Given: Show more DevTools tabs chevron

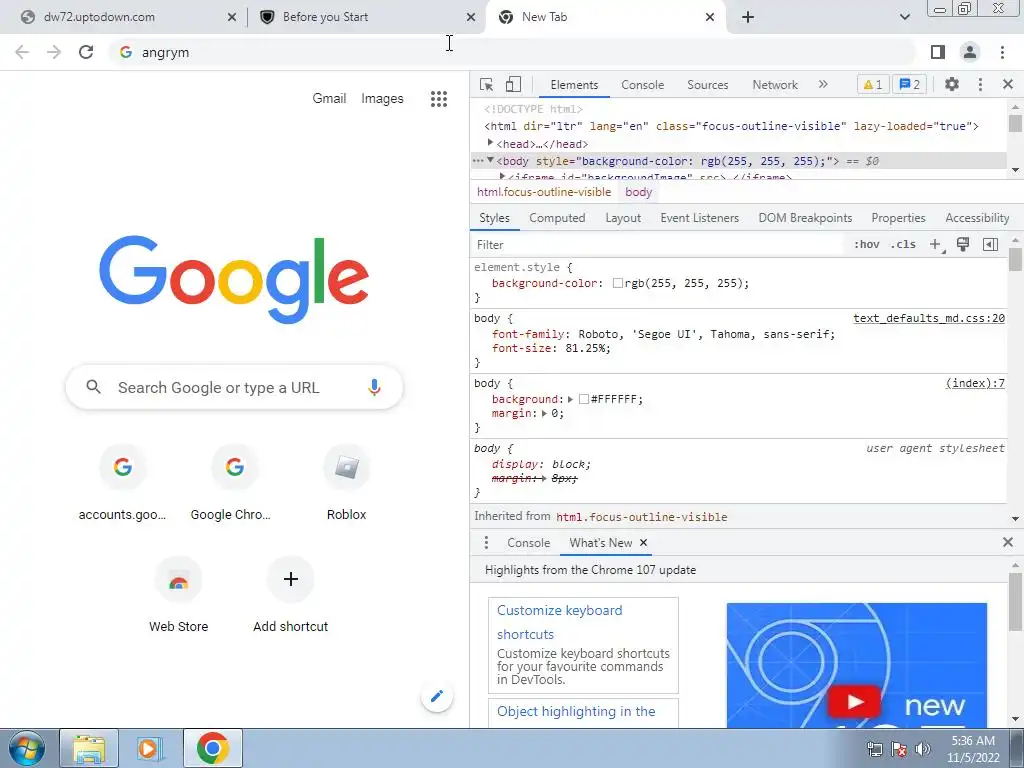Looking at the screenshot, I should [x=823, y=84].
